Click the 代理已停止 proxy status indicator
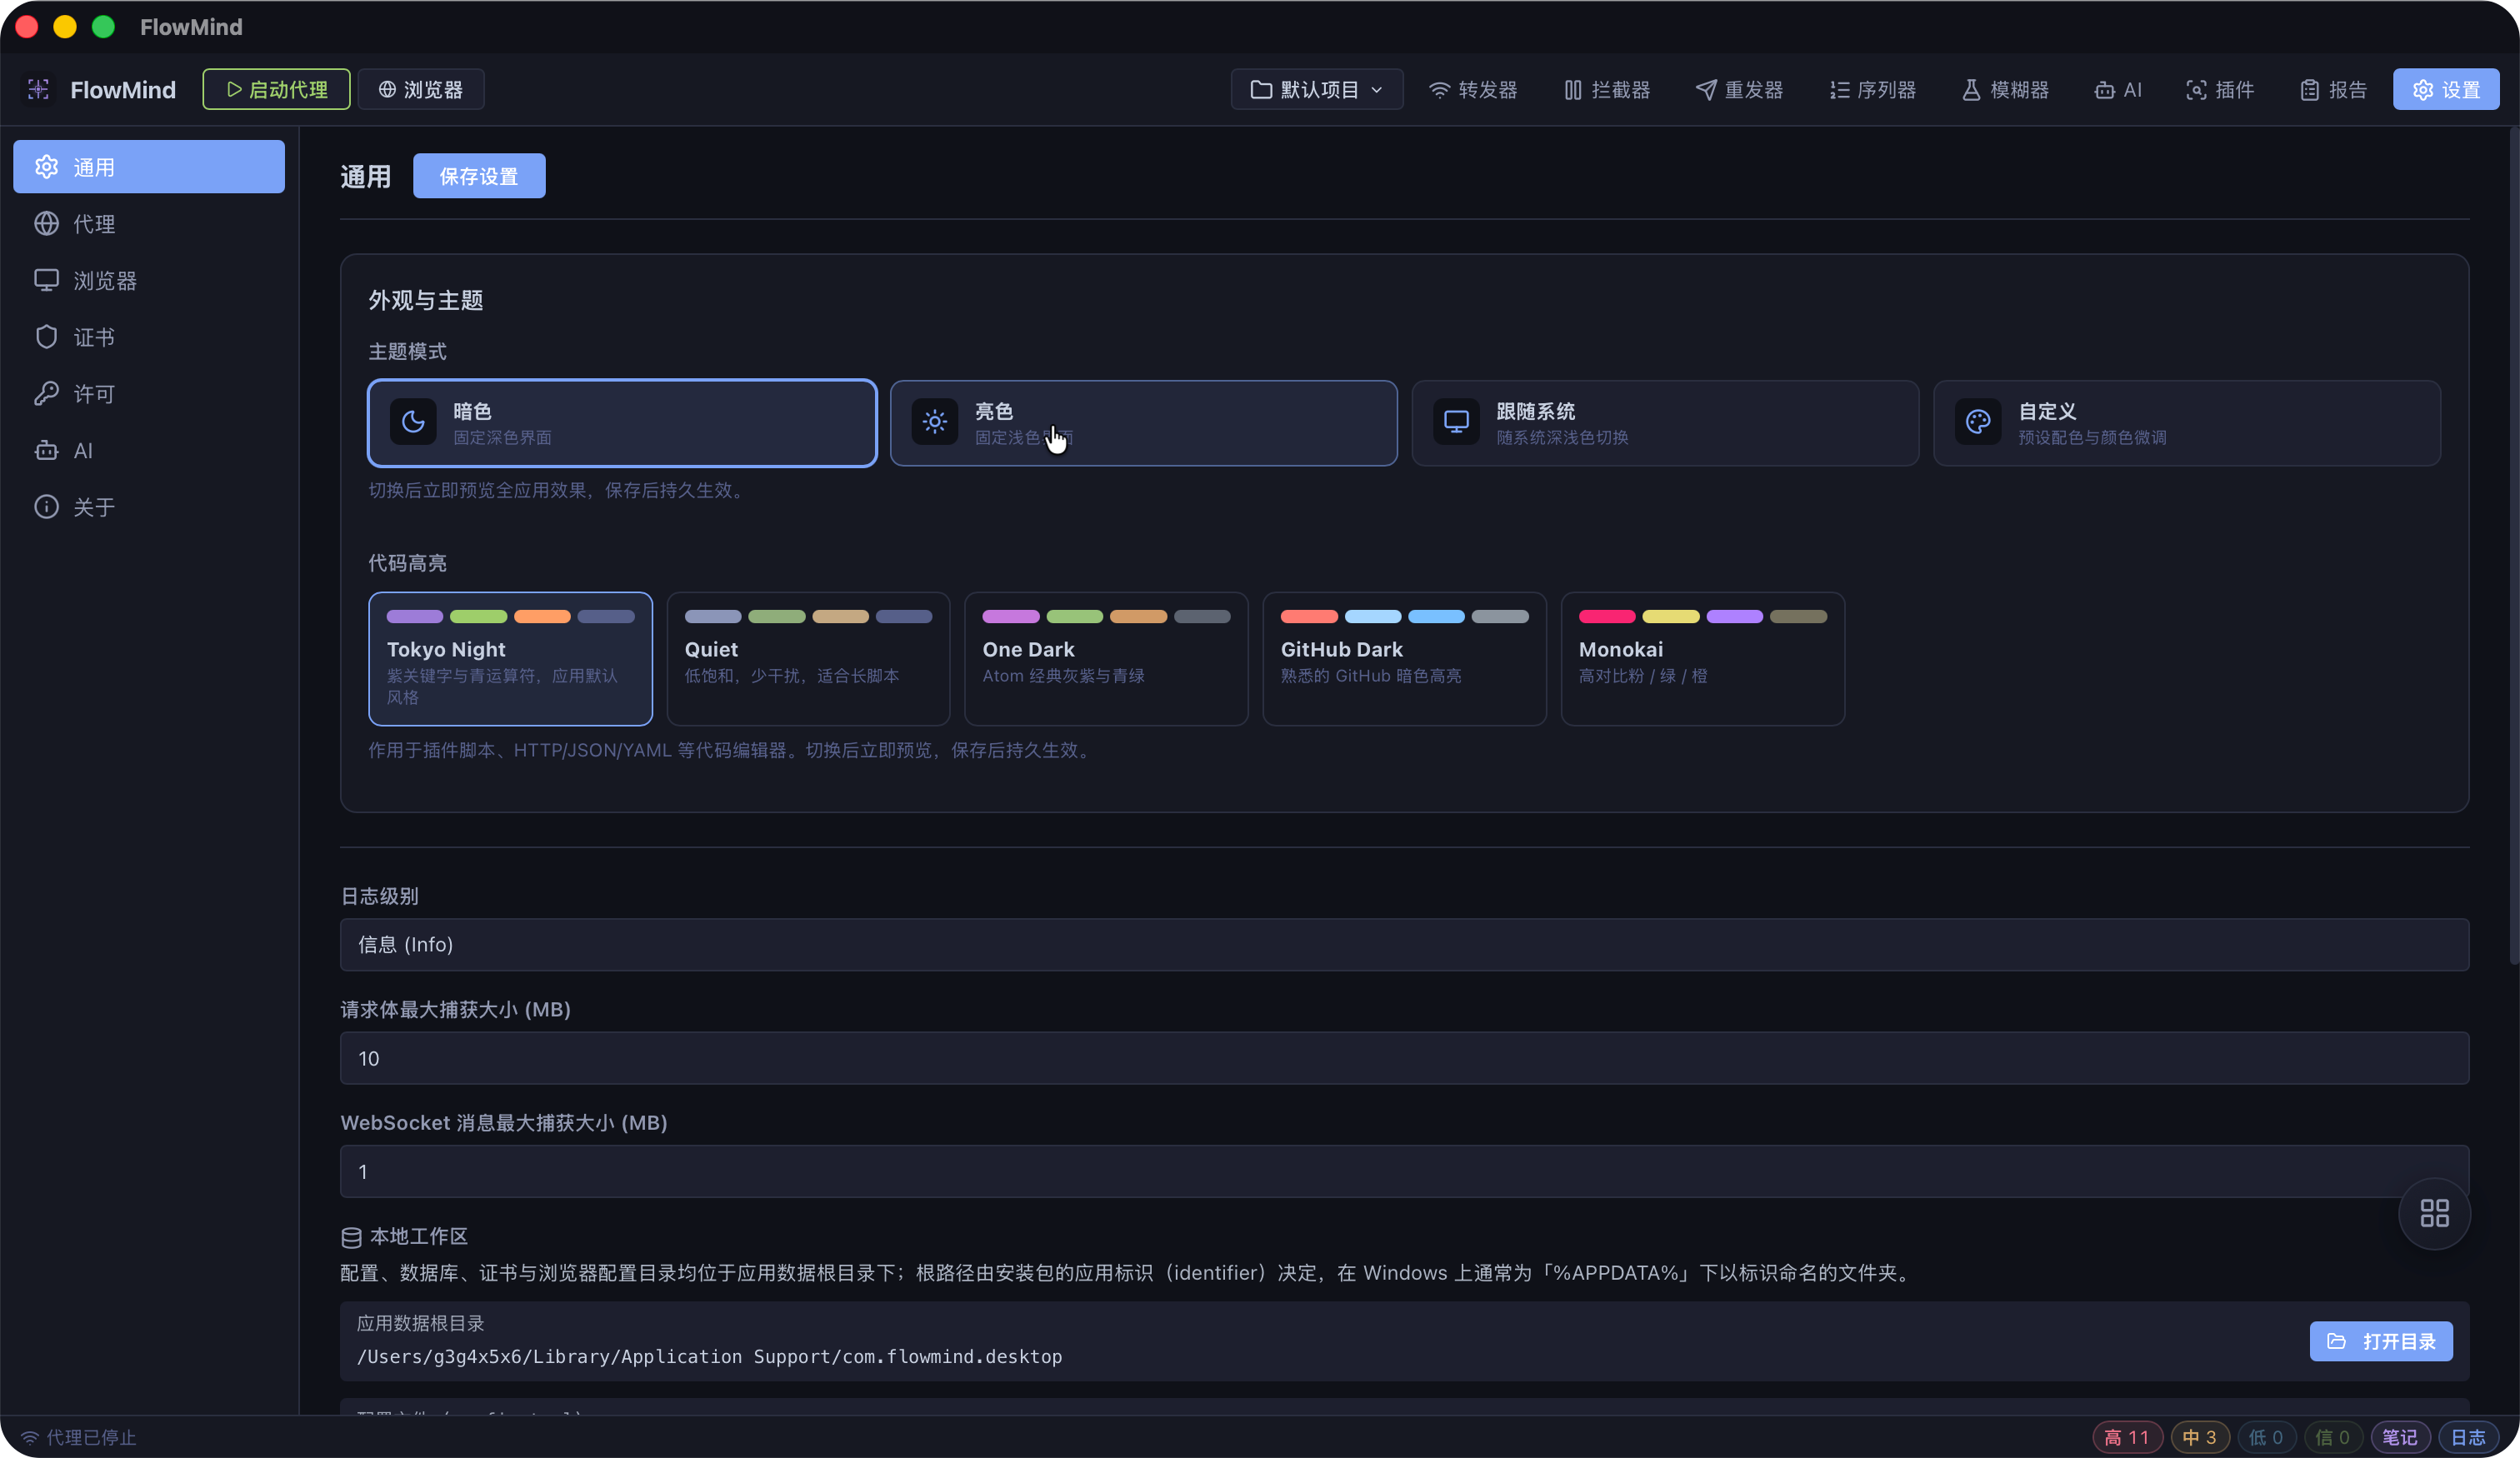This screenshot has height=1458, width=2520. click(x=78, y=1437)
